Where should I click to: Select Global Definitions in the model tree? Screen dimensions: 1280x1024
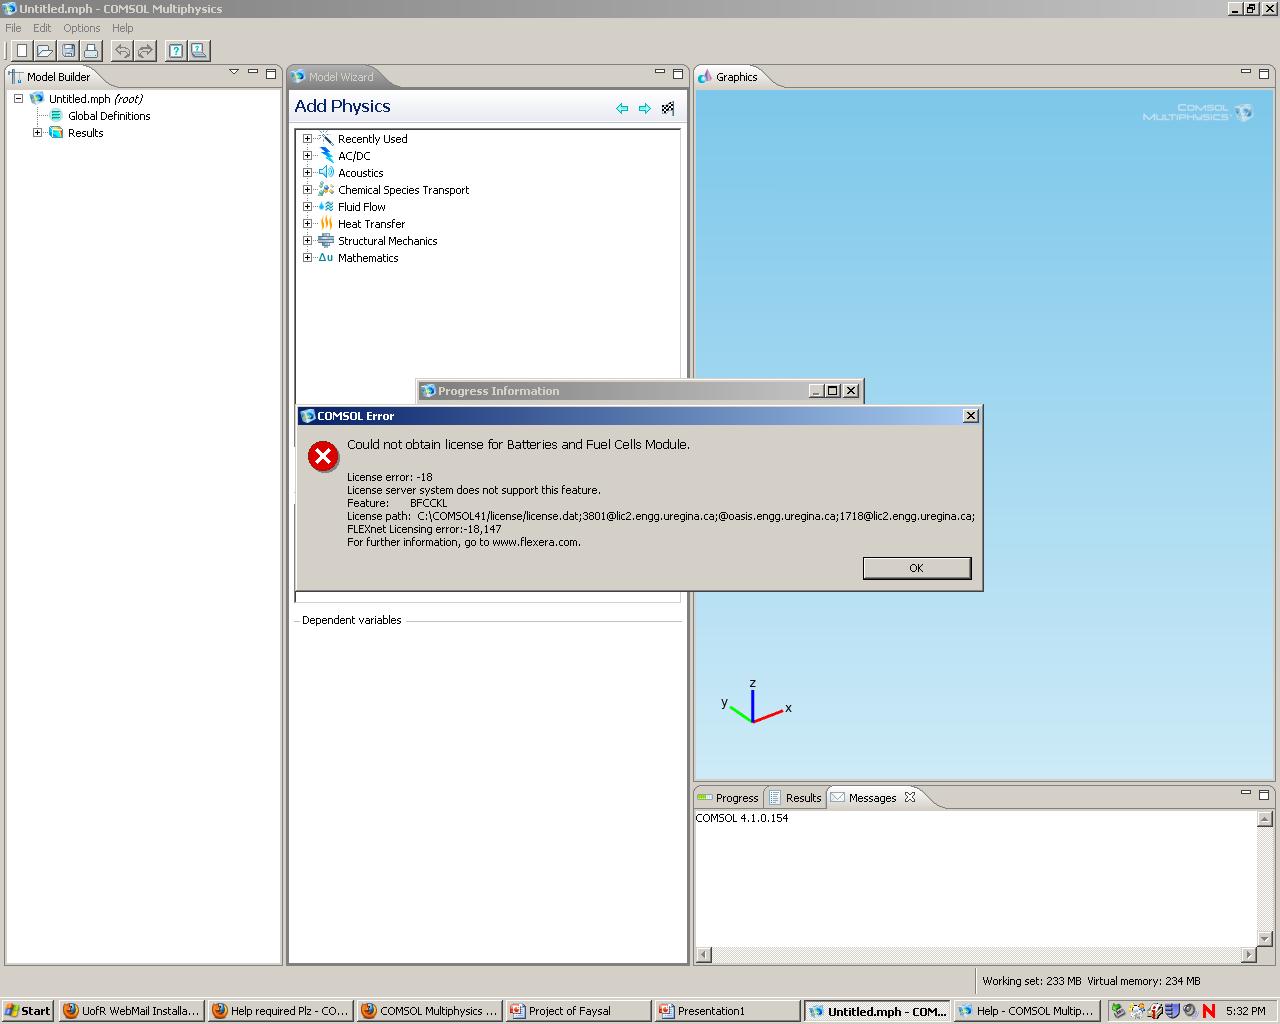click(x=109, y=116)
